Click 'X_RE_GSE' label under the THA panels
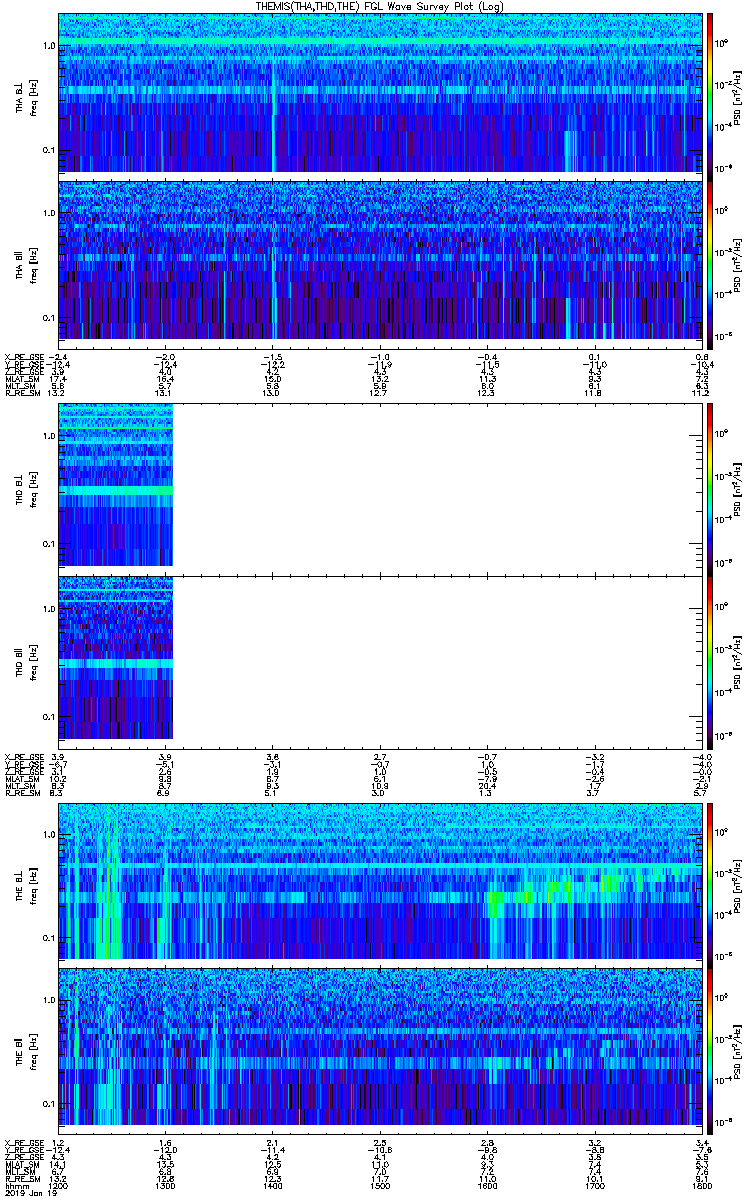This screenshot has width=750, height=1200. 24,357
